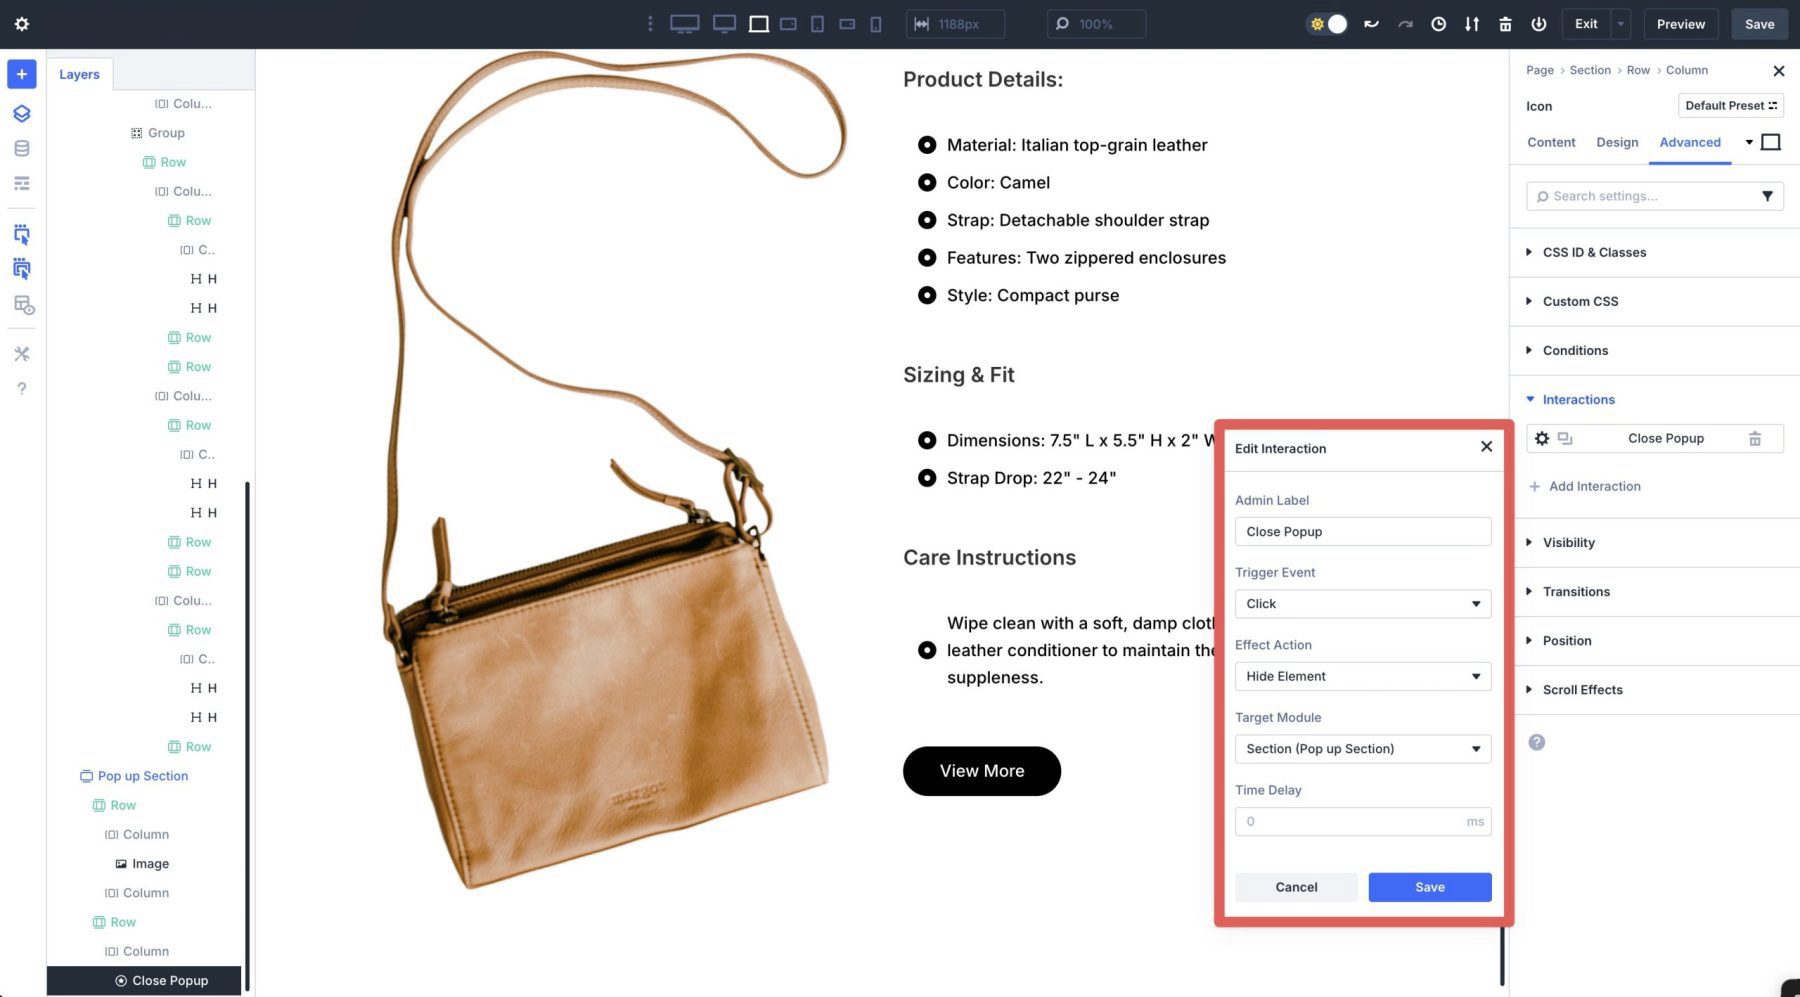The height and width of the screenshot is (997, 1800).
Task: Expand the Transitions section
Action: tap(1576, 591)
